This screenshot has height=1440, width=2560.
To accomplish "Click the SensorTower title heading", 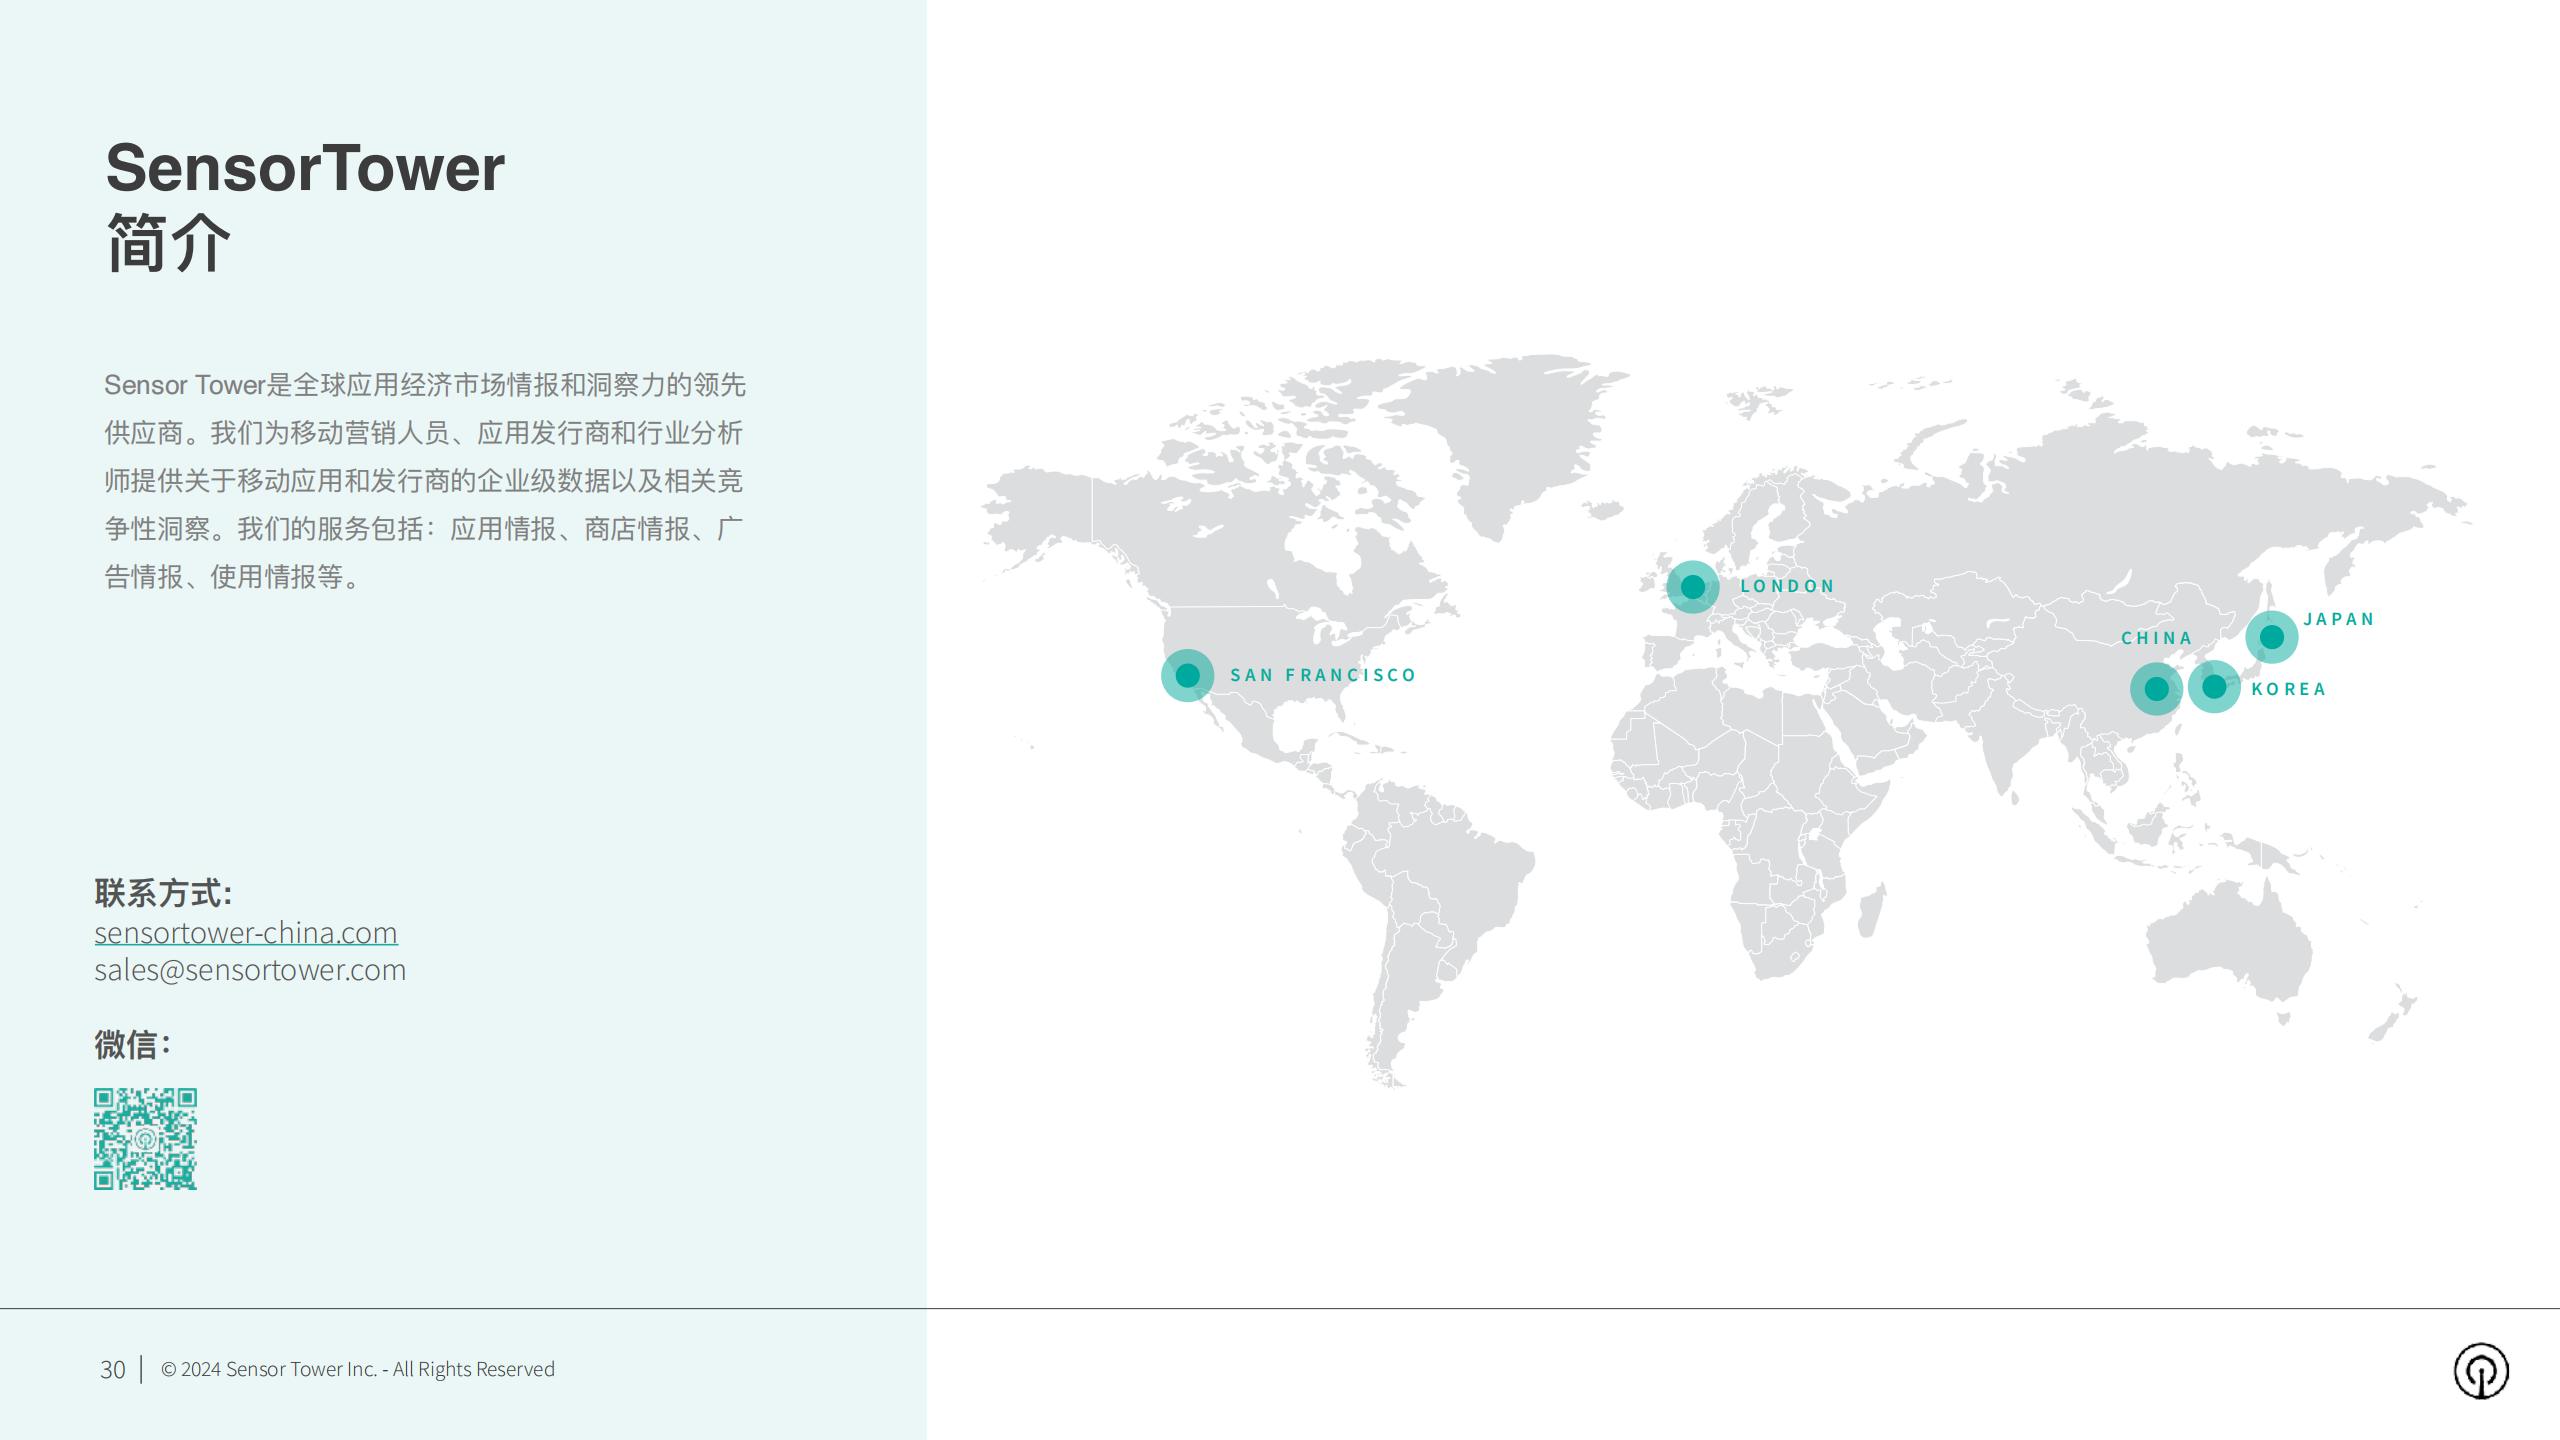I will (x=305, y=167).
